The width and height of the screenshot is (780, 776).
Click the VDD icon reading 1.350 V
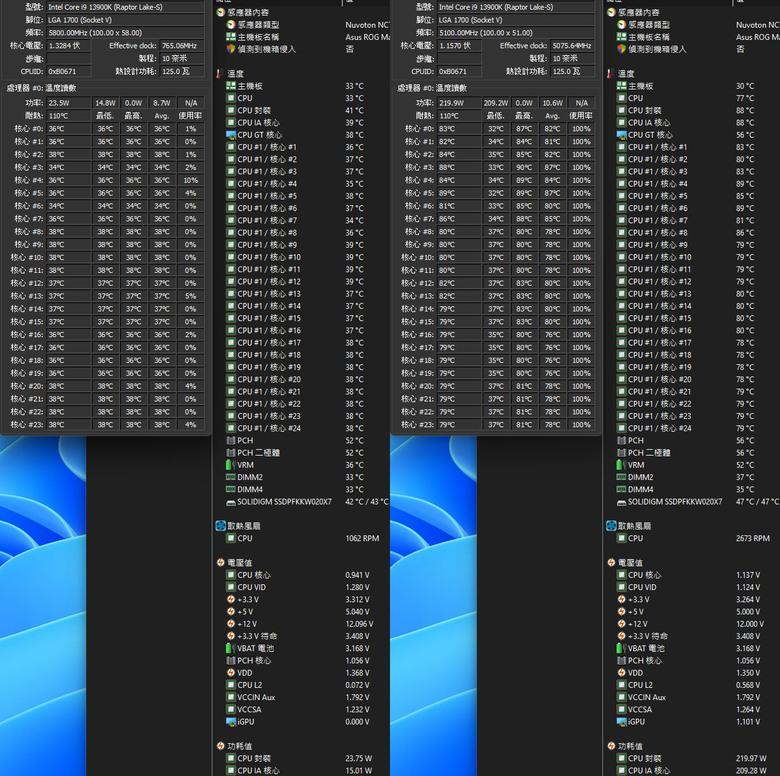(x=621, y=673)
